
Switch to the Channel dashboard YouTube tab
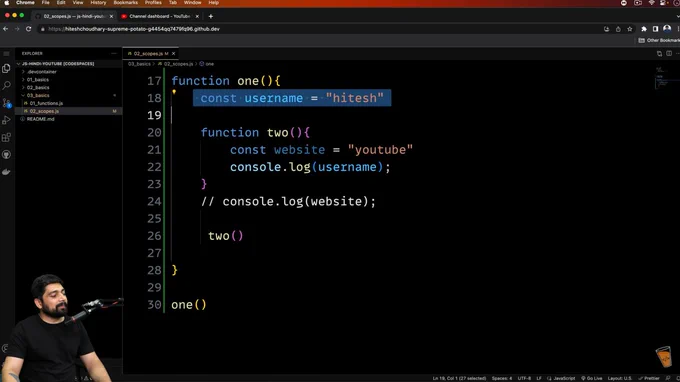point(160,16)
